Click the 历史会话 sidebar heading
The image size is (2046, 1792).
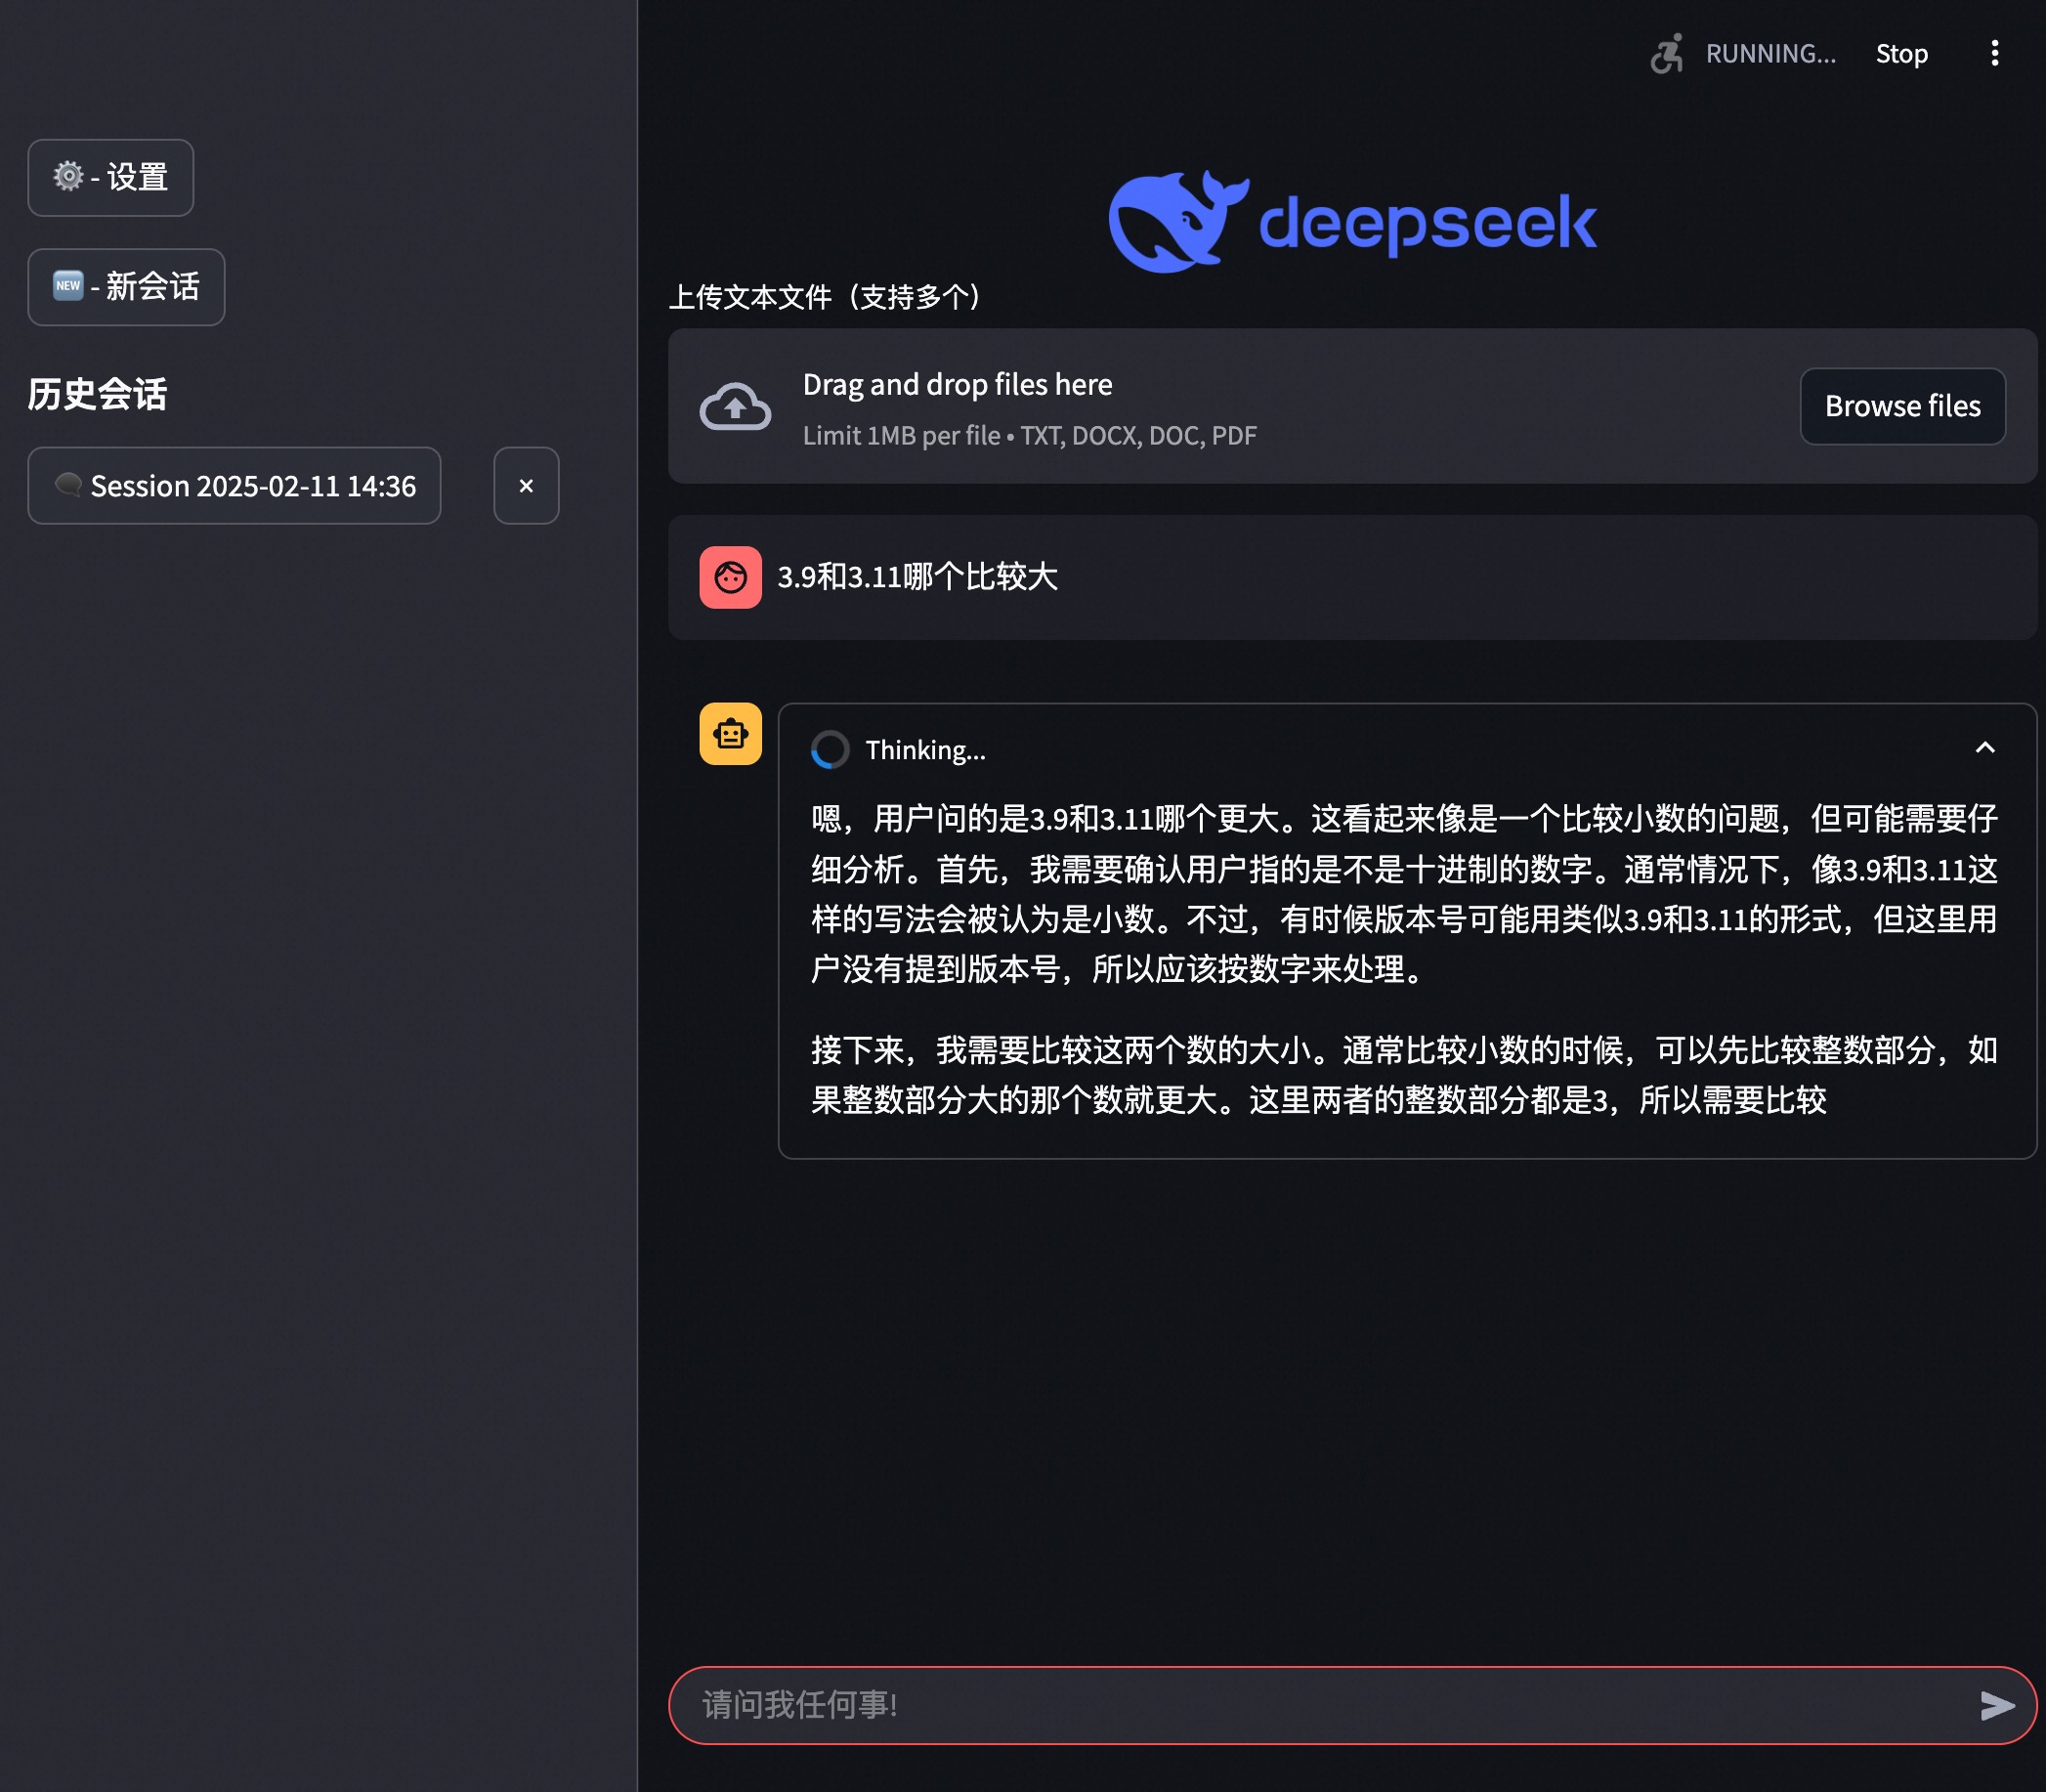[97, 394]
